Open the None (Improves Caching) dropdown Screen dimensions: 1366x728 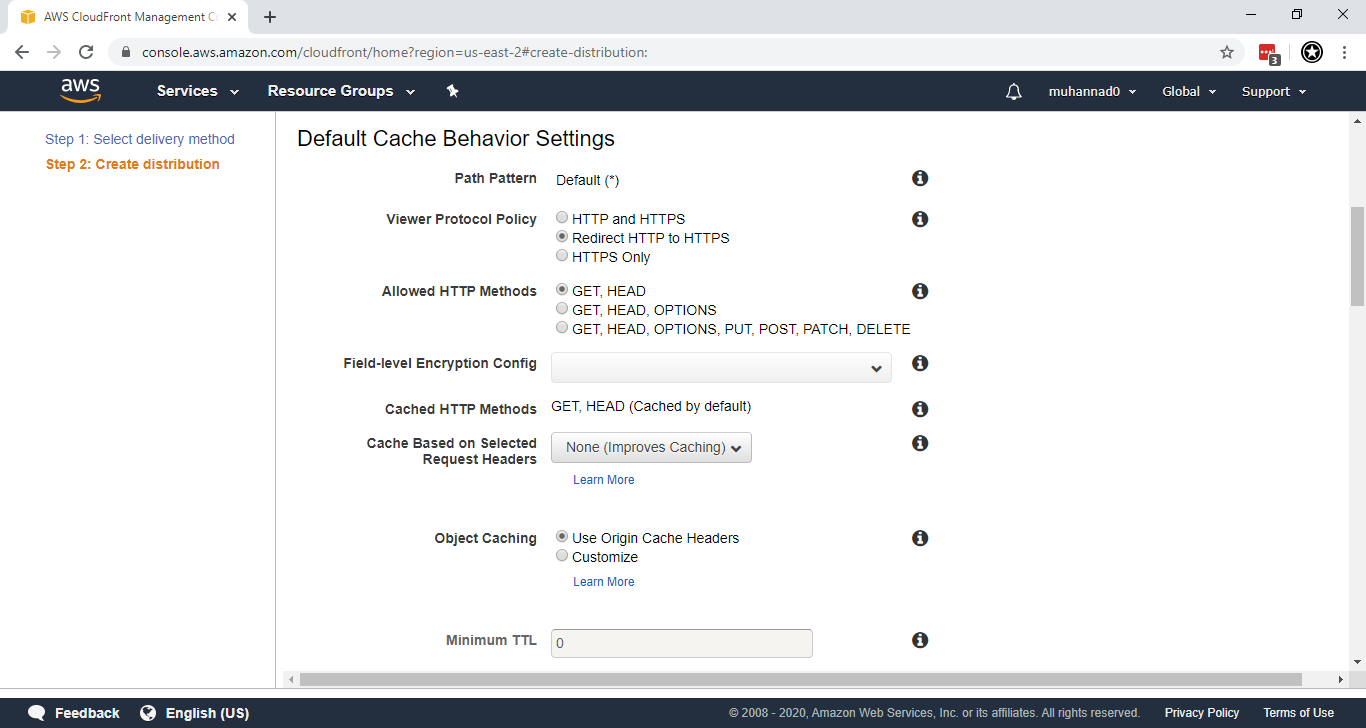(651, 447)
